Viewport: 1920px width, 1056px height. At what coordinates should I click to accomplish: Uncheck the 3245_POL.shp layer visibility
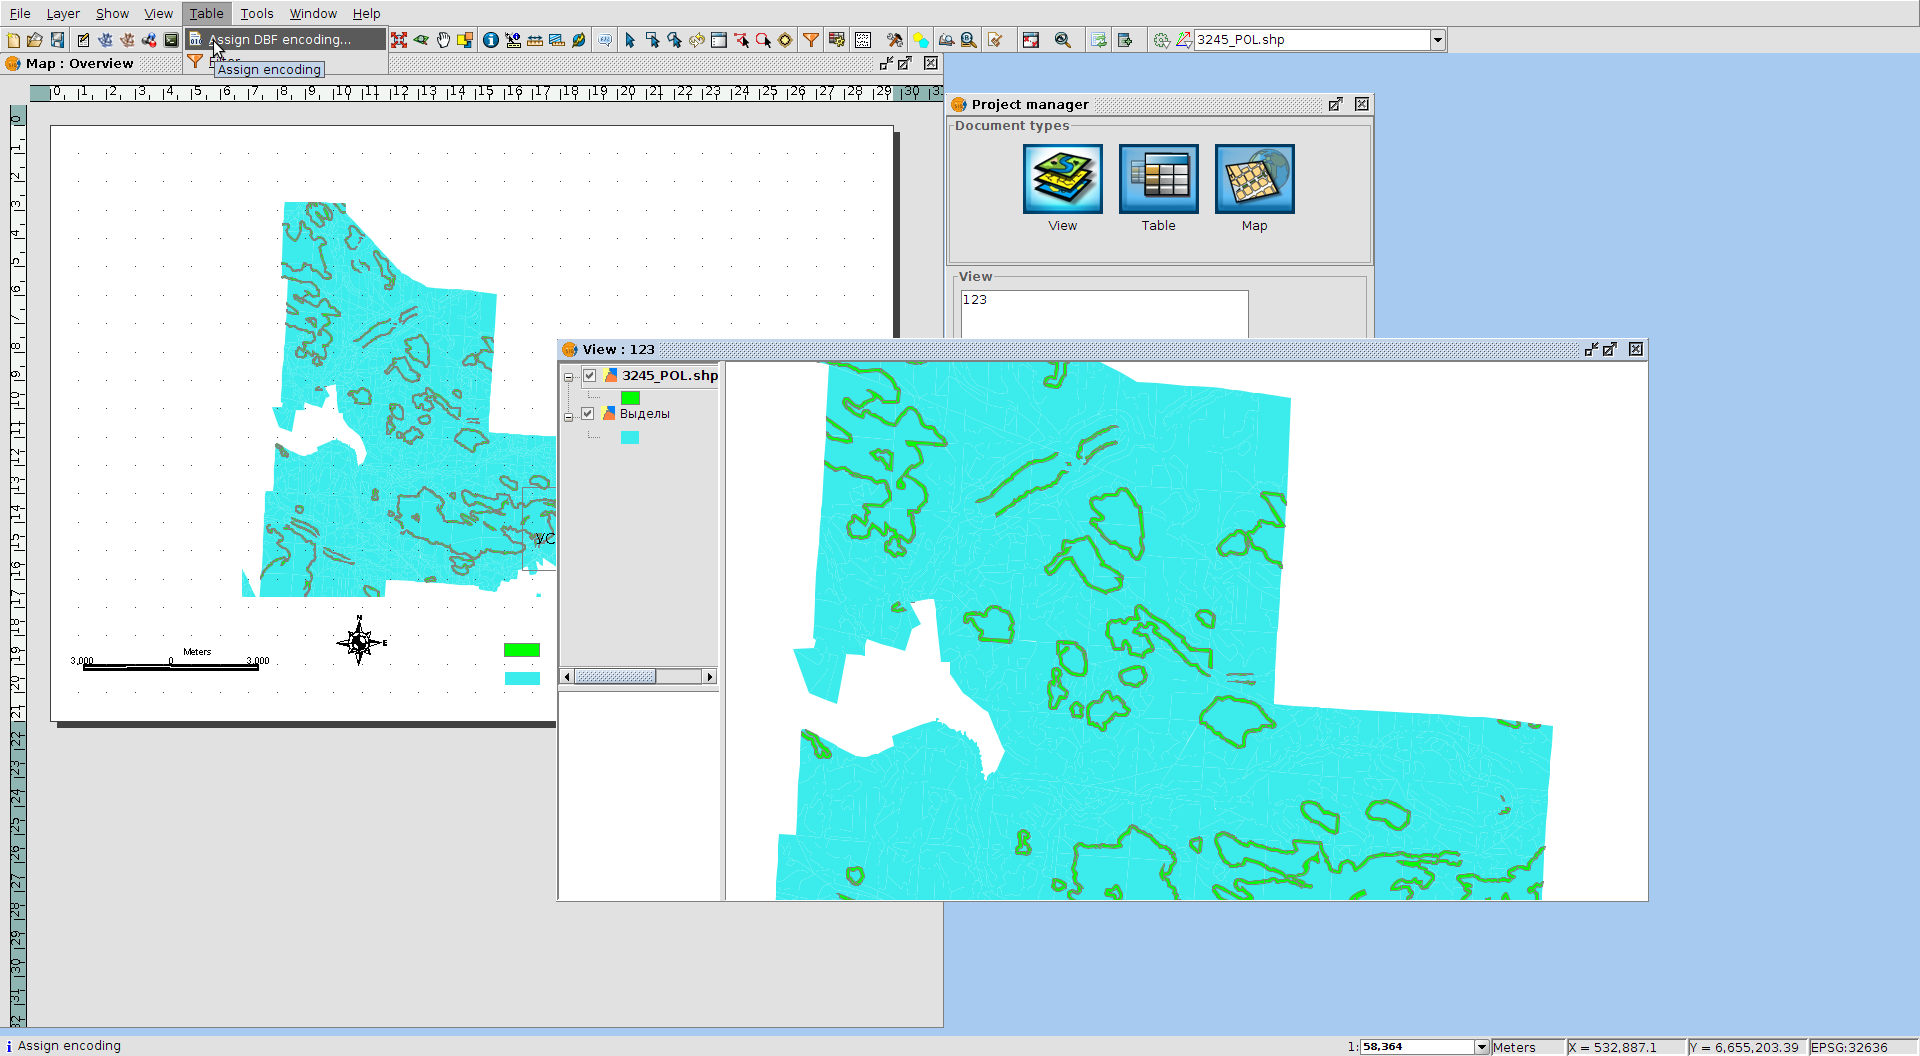pyautogui.click(x=590, y=376)
